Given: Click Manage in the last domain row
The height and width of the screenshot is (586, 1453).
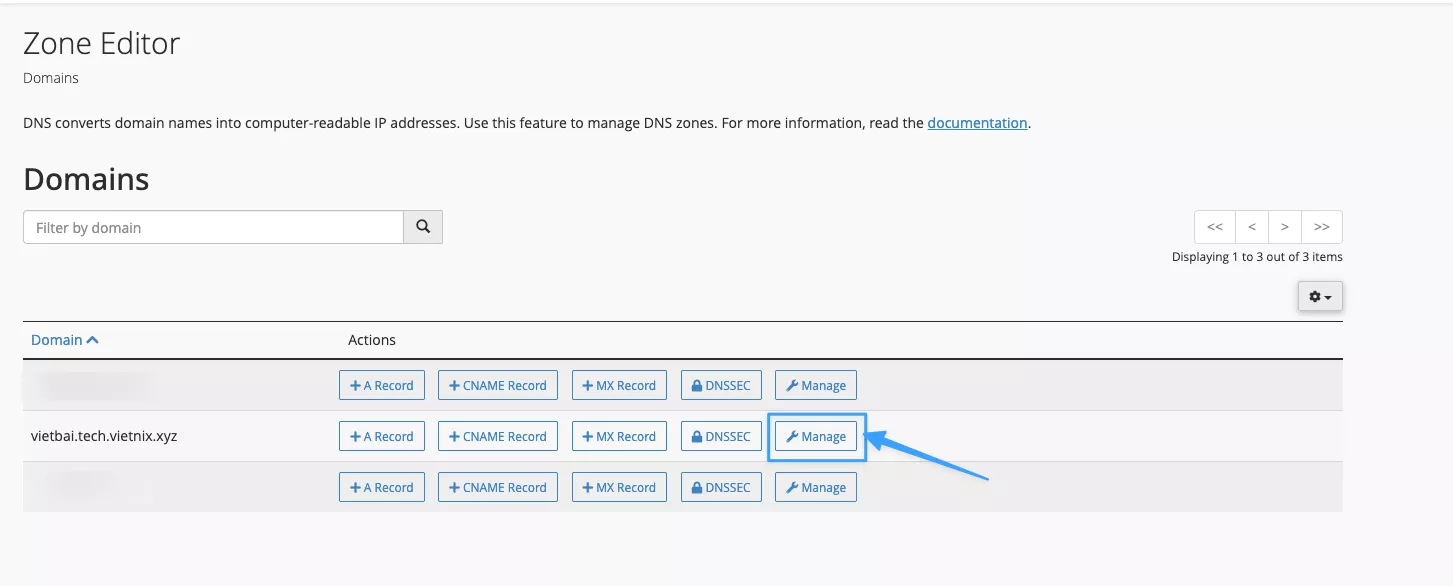Looking at the screenshot, I should [816, 488].
